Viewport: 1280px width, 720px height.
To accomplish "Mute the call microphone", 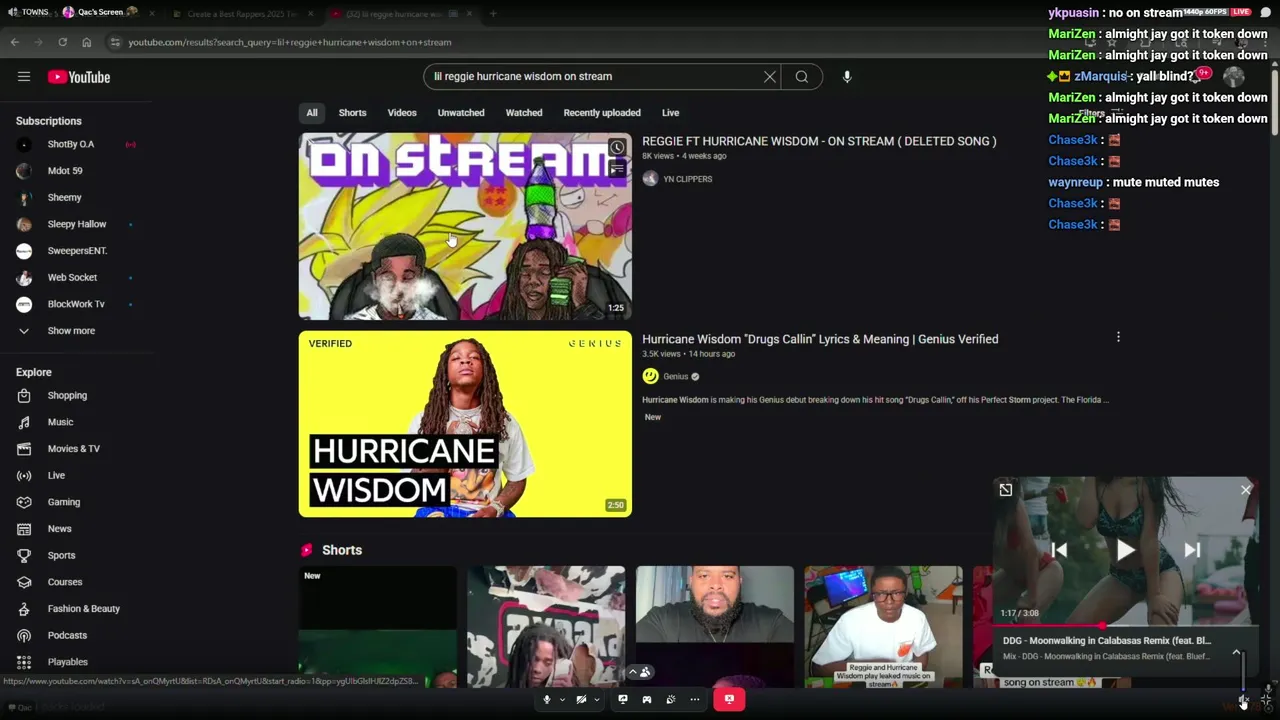I will pyautogui.click(x=546, y=700).
